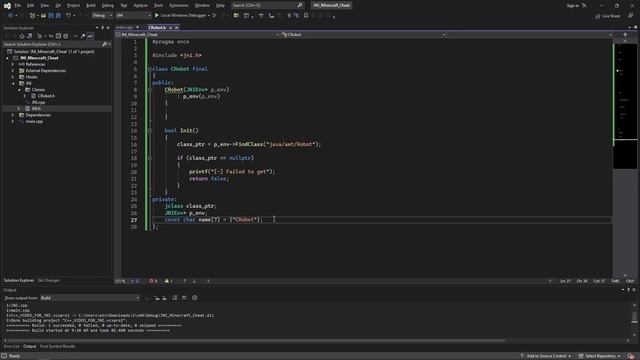The width and height of the screenshot is (640, 360).
Task: Open the File menu
Action: (18, 5)
